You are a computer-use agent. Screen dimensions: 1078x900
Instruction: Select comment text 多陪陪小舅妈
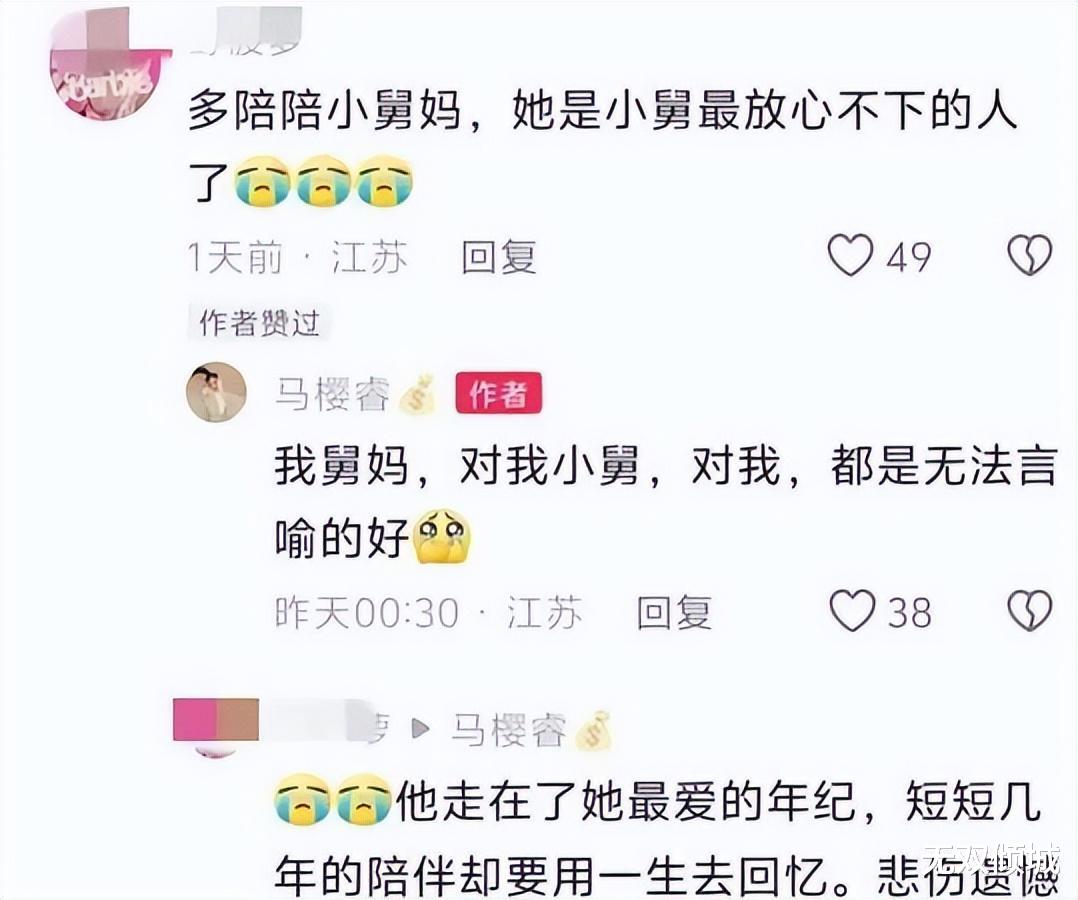pyautogui.click(x=324, y=110)
